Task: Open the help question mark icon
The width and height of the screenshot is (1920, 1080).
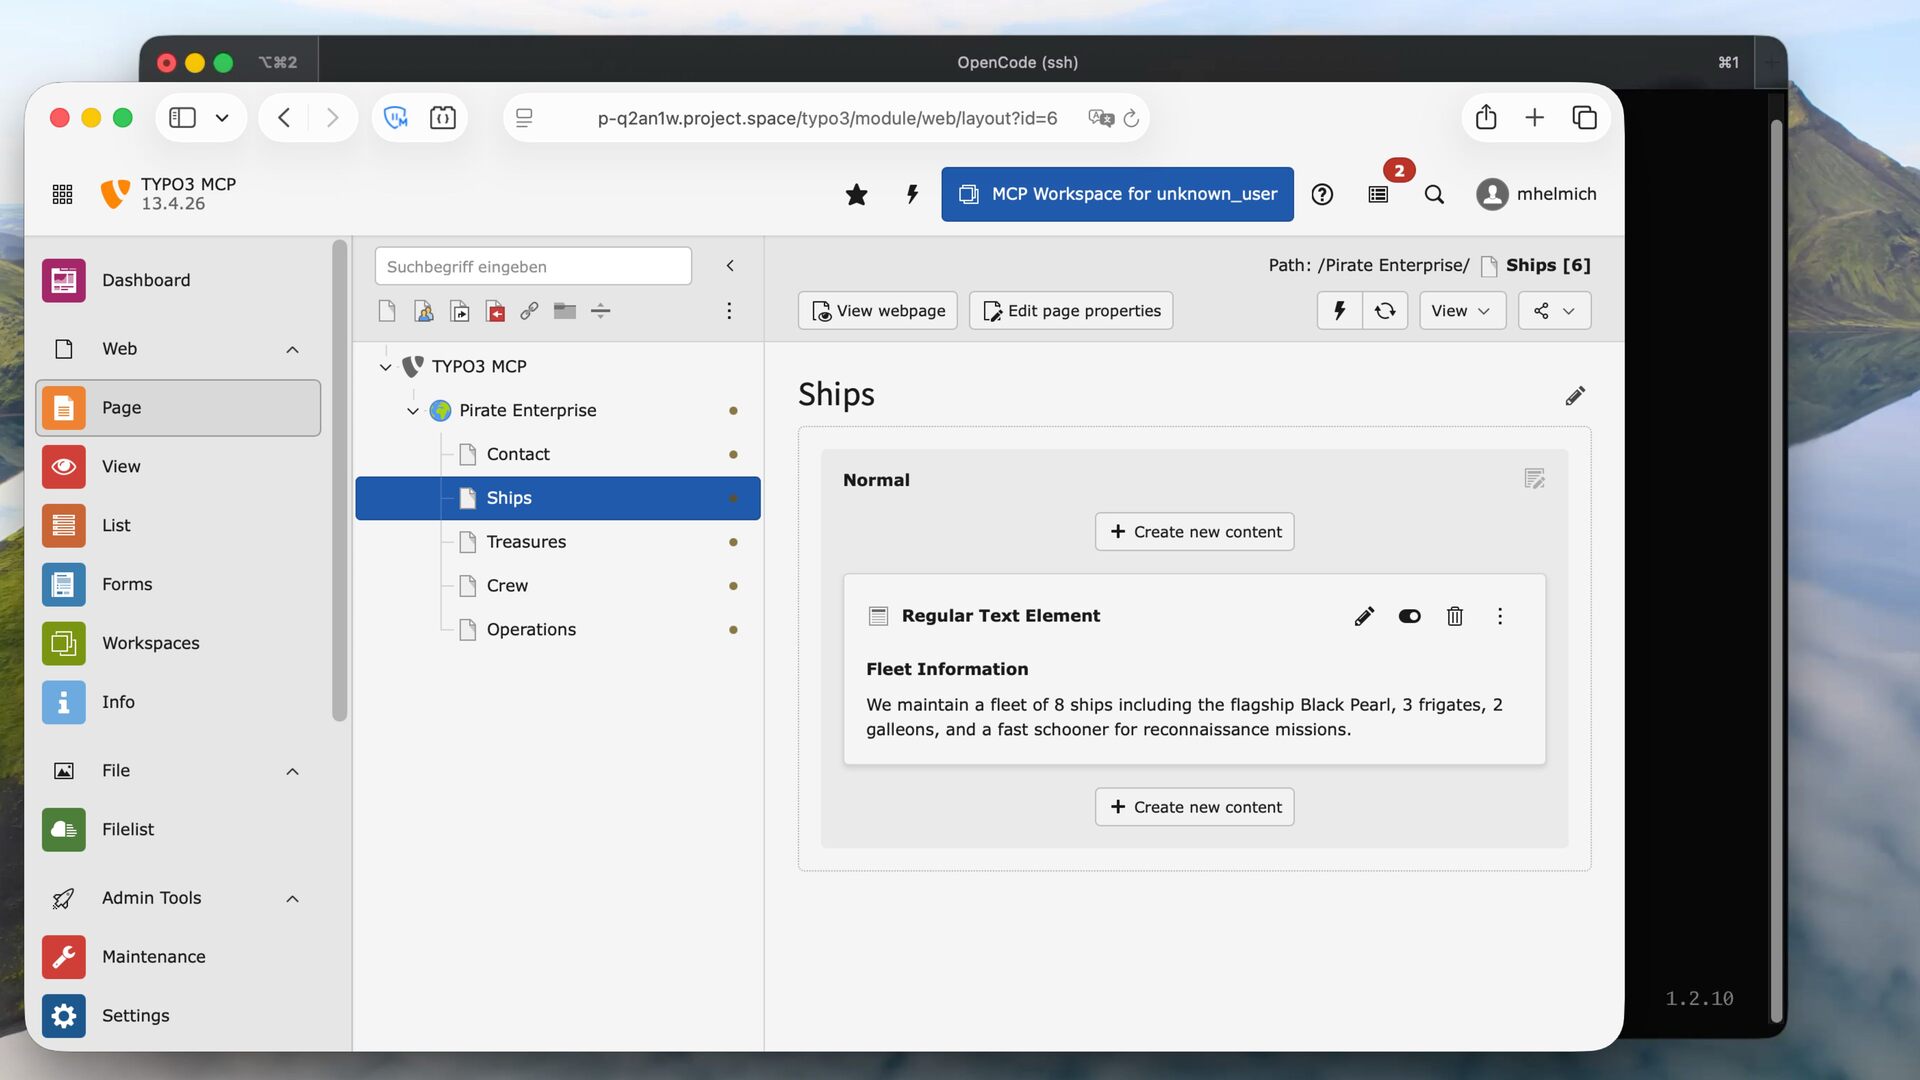Action: point(1322,194)
